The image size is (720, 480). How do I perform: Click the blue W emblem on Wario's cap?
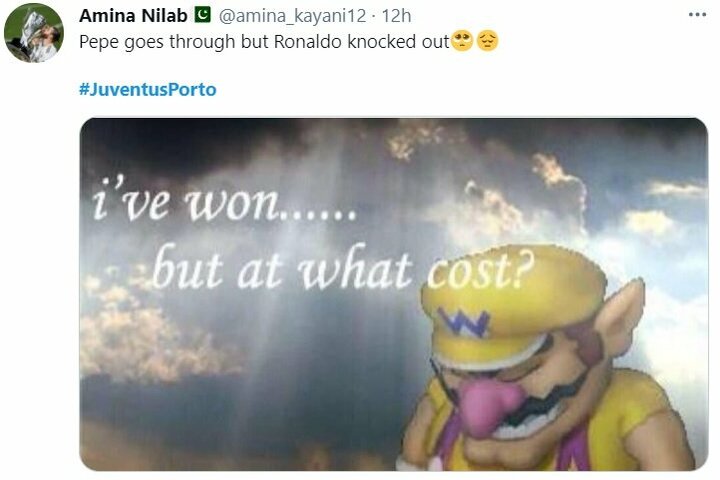[464, 322]
